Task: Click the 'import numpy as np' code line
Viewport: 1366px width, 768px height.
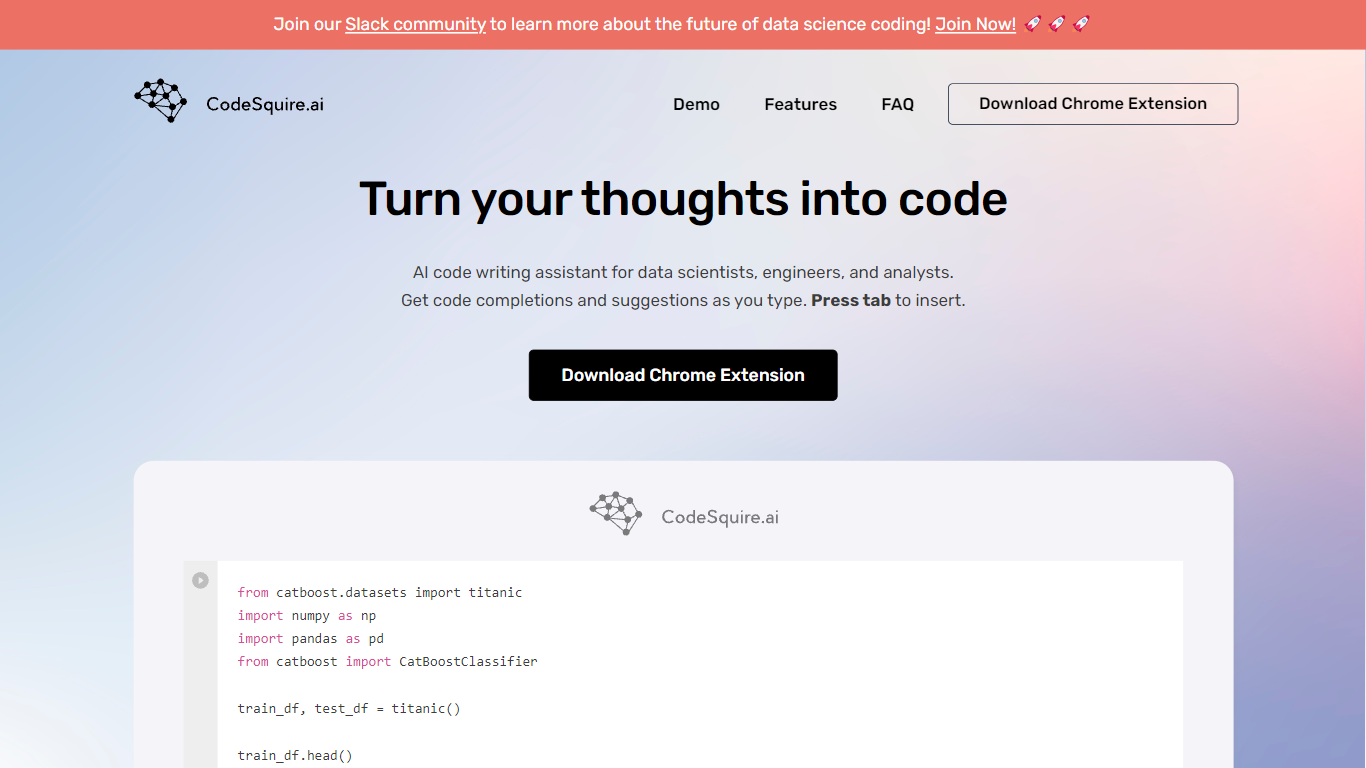Action: pyautogui.click(x=307, y=616)
